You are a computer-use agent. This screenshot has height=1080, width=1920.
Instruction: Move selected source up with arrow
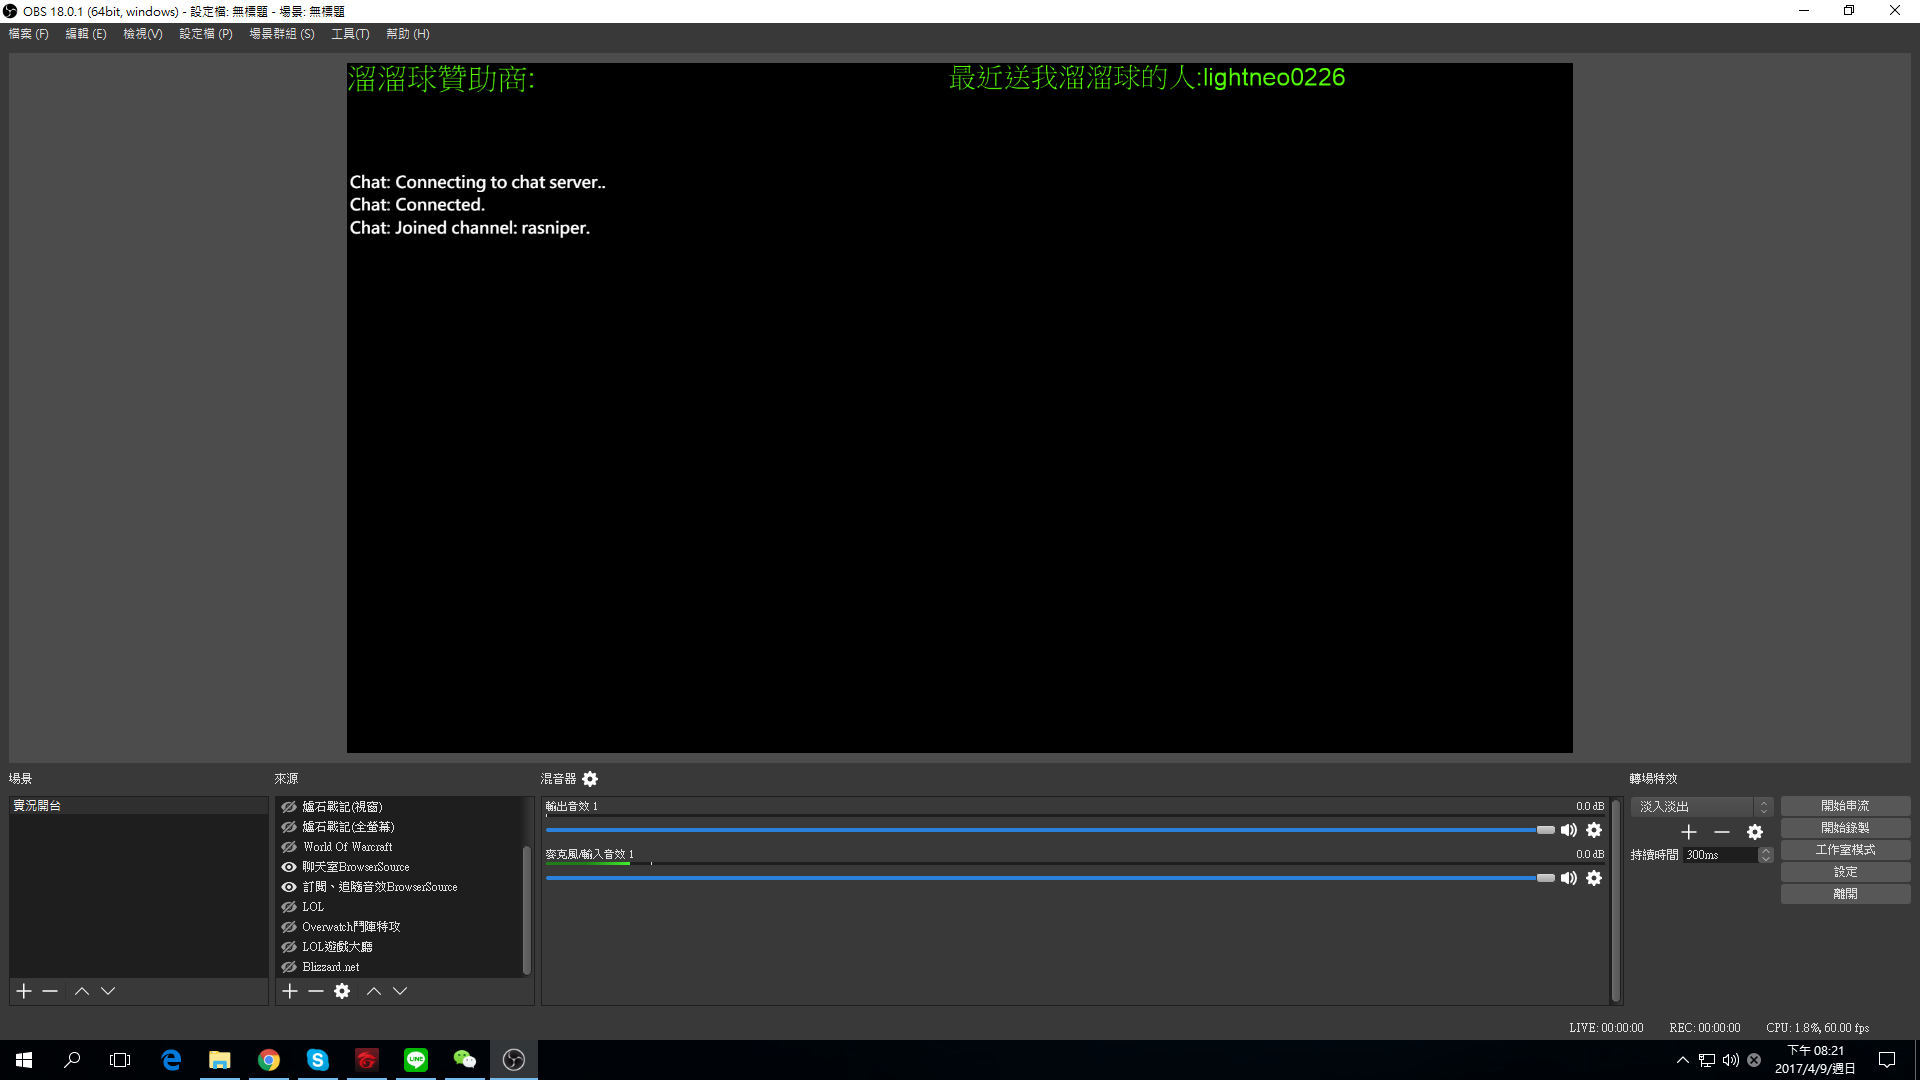click(374, 991)
